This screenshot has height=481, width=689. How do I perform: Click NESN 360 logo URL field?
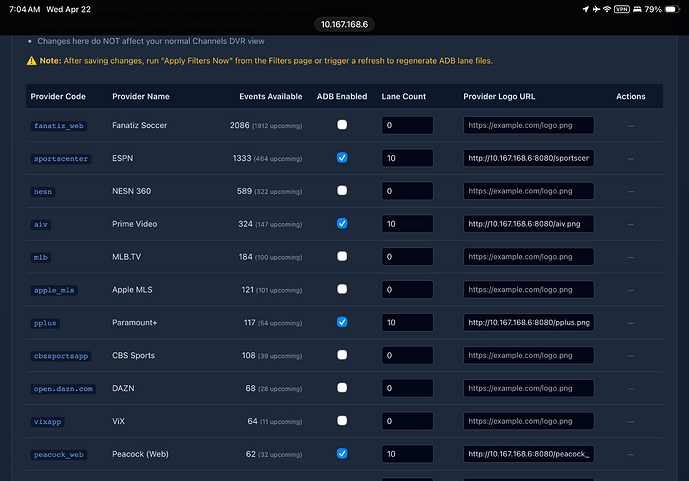coord(529,191)
